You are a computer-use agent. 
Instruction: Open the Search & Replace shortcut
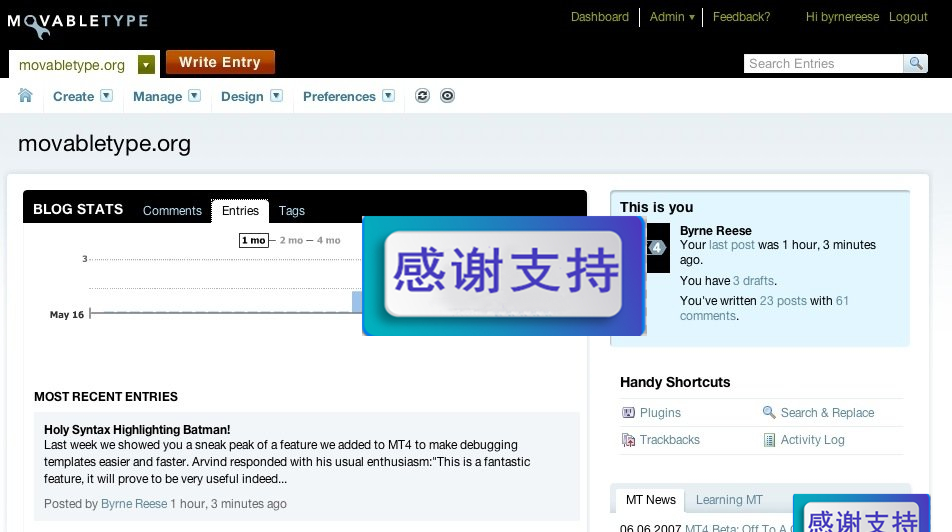pos(827,412)
